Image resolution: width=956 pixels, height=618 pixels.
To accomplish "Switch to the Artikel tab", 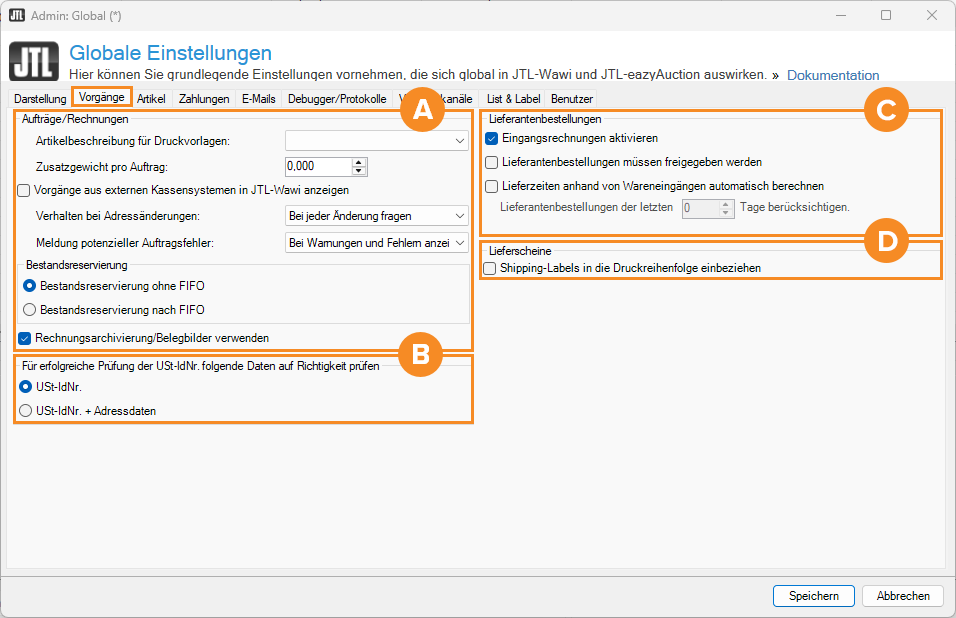I will tap(151, 99).
